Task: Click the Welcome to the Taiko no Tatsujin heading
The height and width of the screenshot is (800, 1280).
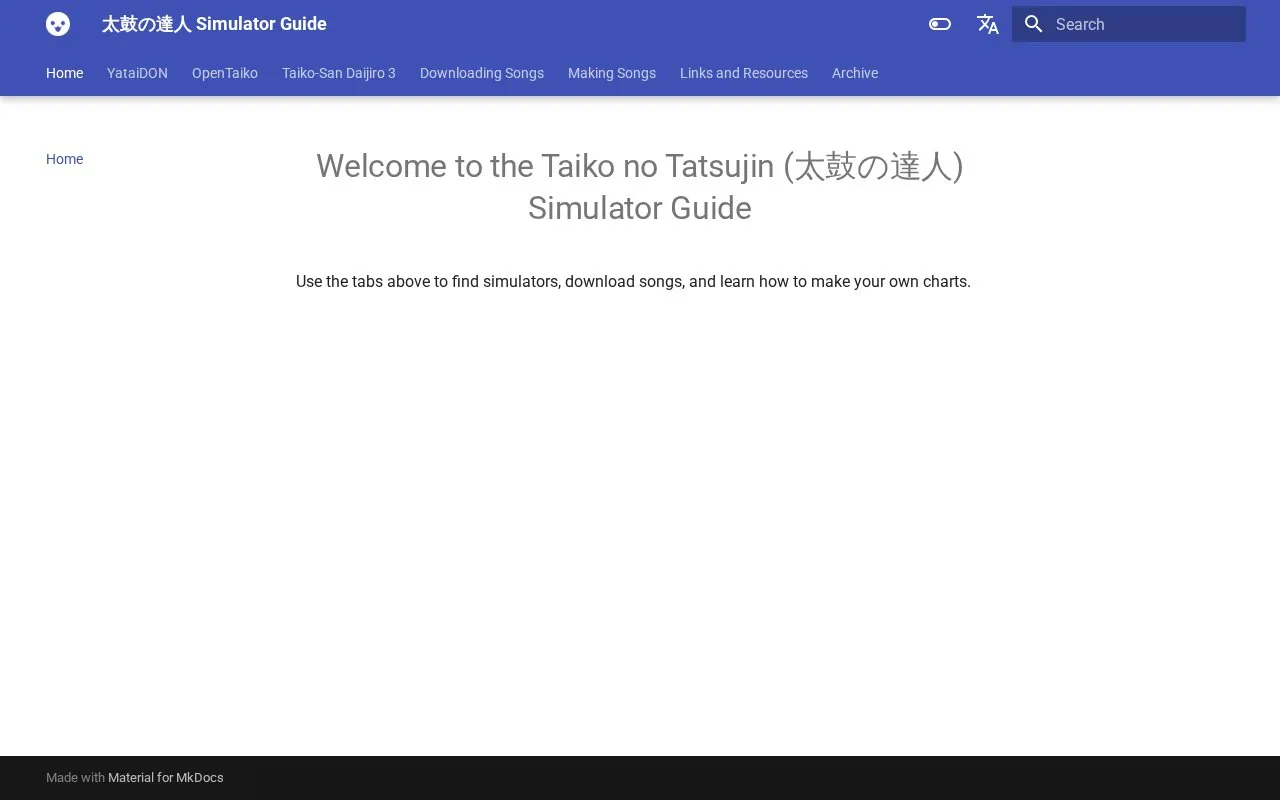Action: point(640,187)
